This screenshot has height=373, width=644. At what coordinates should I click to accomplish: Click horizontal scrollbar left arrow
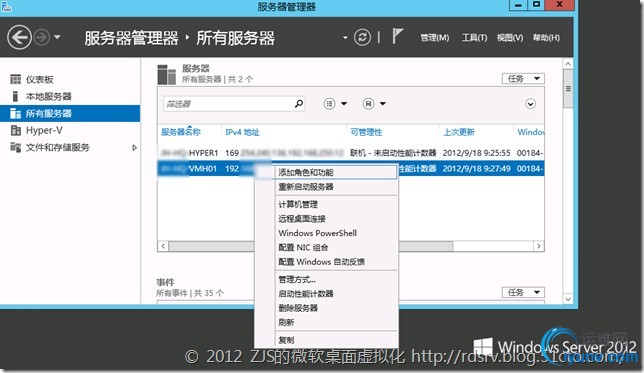click(163, 246)
